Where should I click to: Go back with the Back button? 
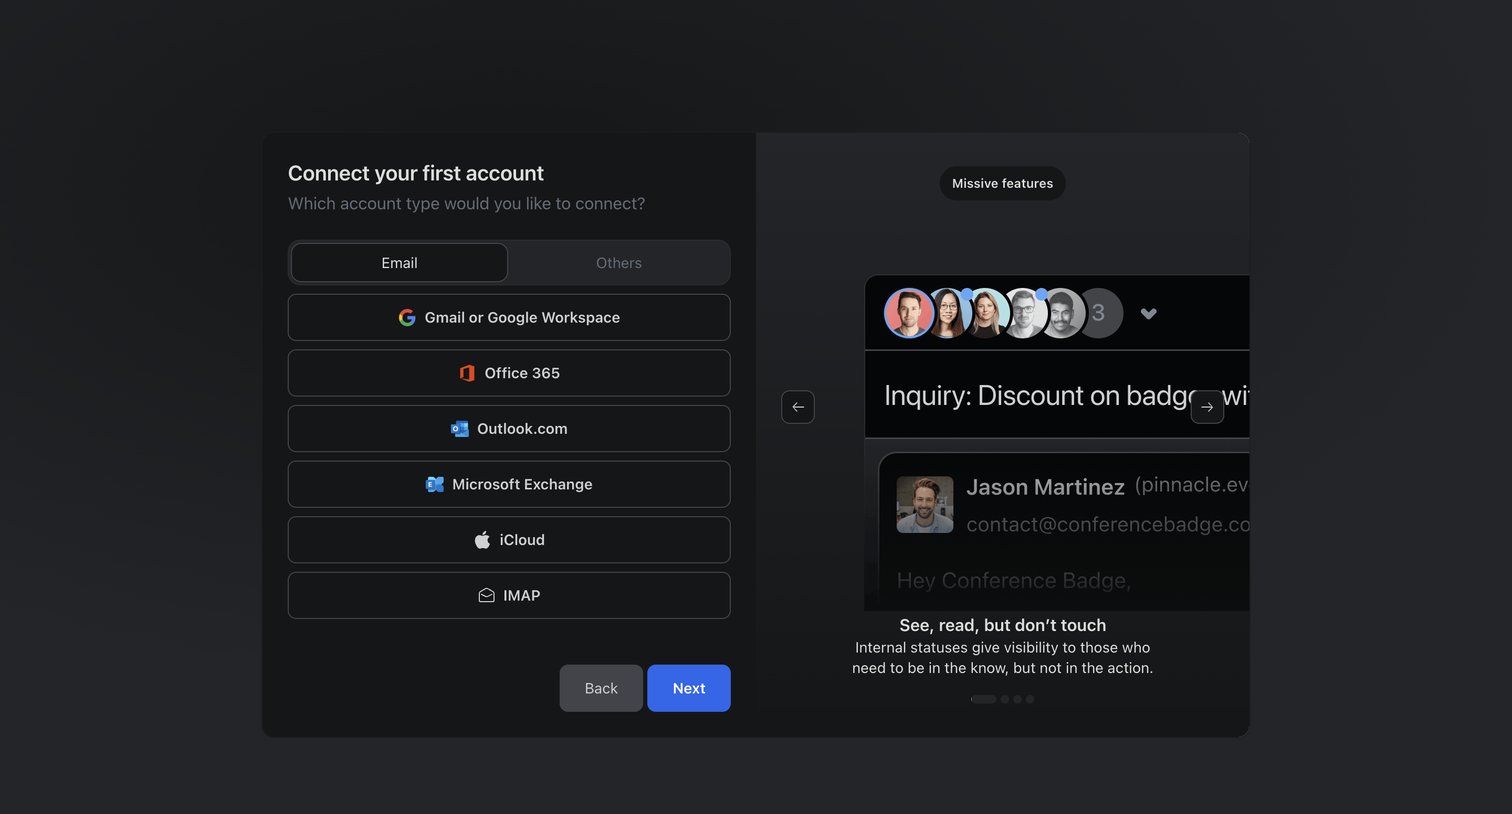(601, 688)
